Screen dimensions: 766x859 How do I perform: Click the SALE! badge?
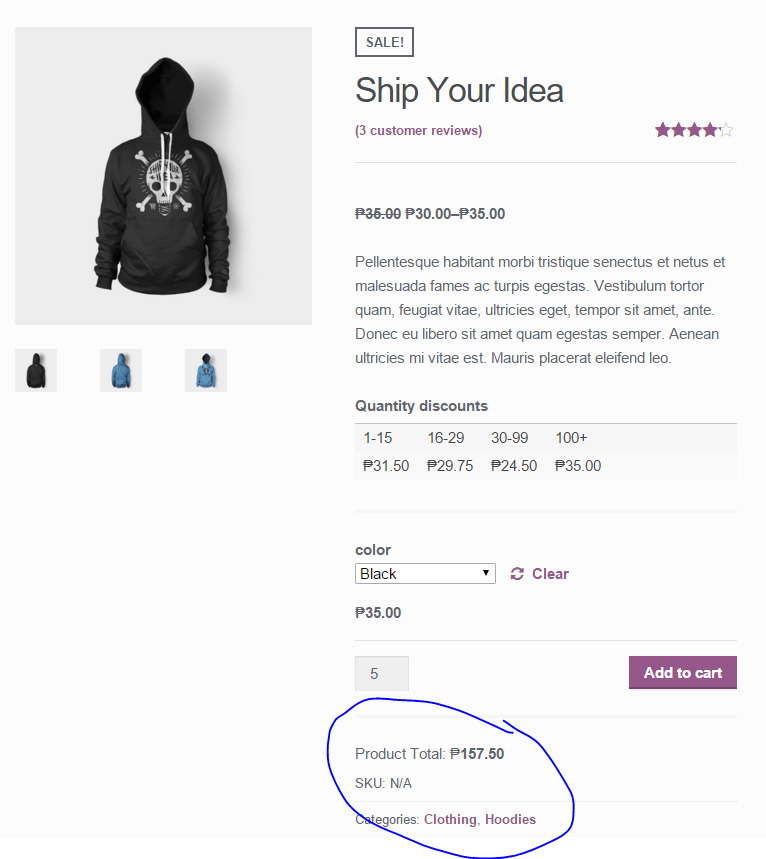[384, 42]
